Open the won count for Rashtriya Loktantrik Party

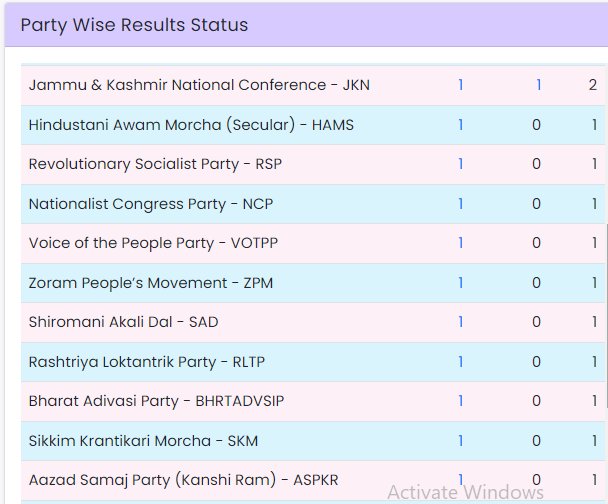click(x=461, y=362)
